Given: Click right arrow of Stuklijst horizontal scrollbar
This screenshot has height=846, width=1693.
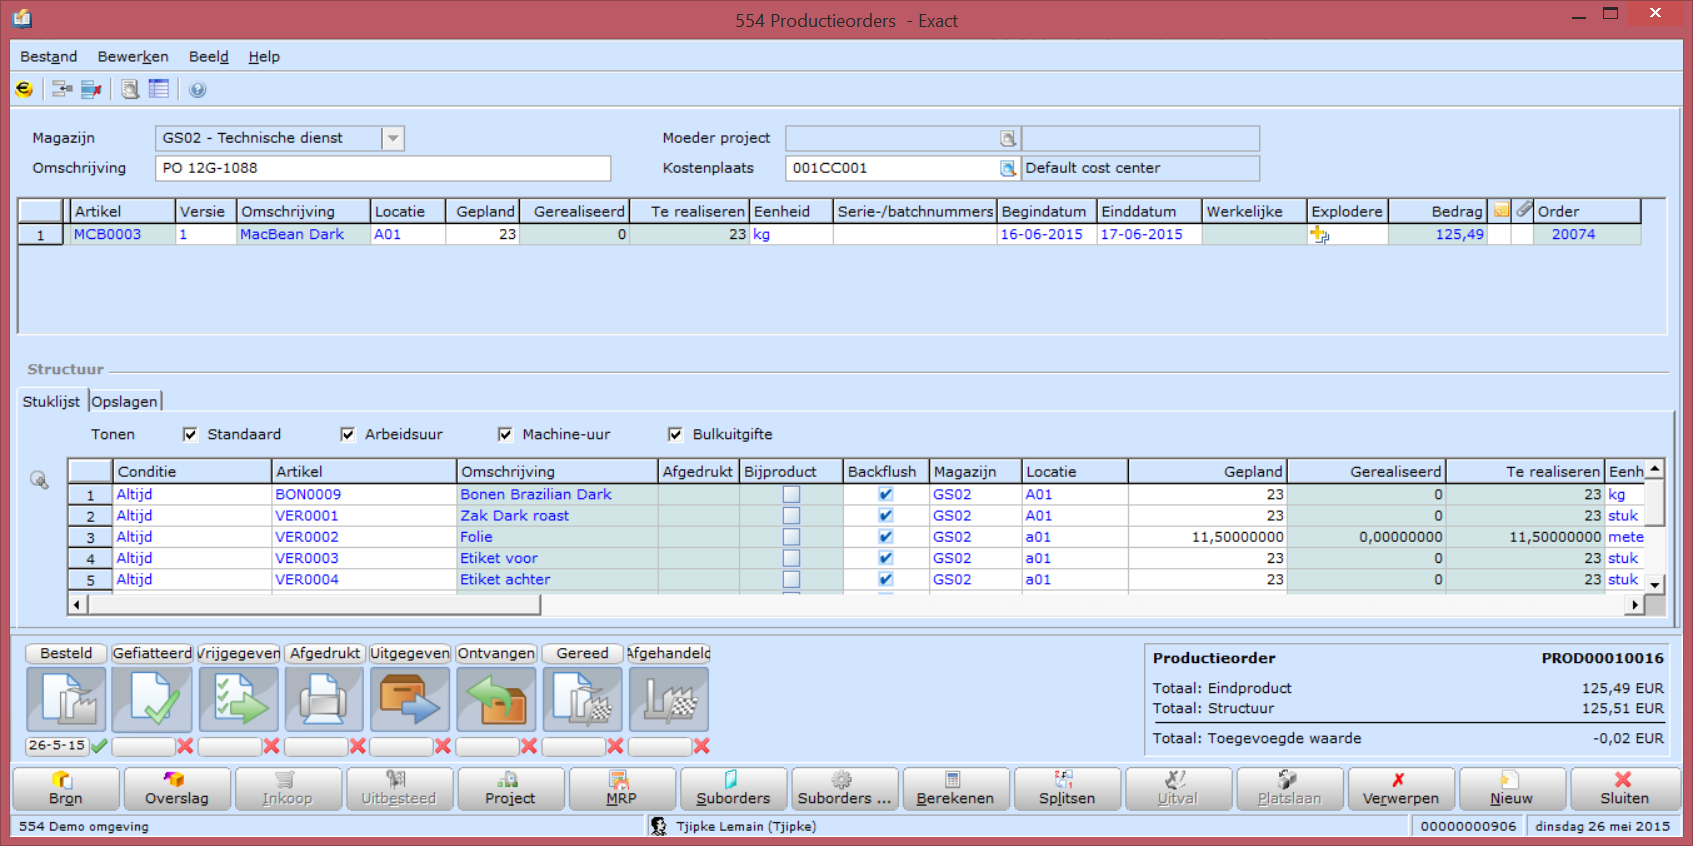Looking at the screenshot, I should [x=1635, y=604].
